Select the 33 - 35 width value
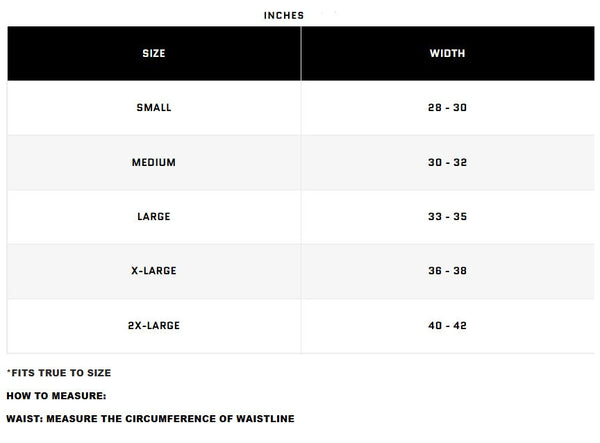The width and height of the screenshot is (600, 443). click(447, 217)
